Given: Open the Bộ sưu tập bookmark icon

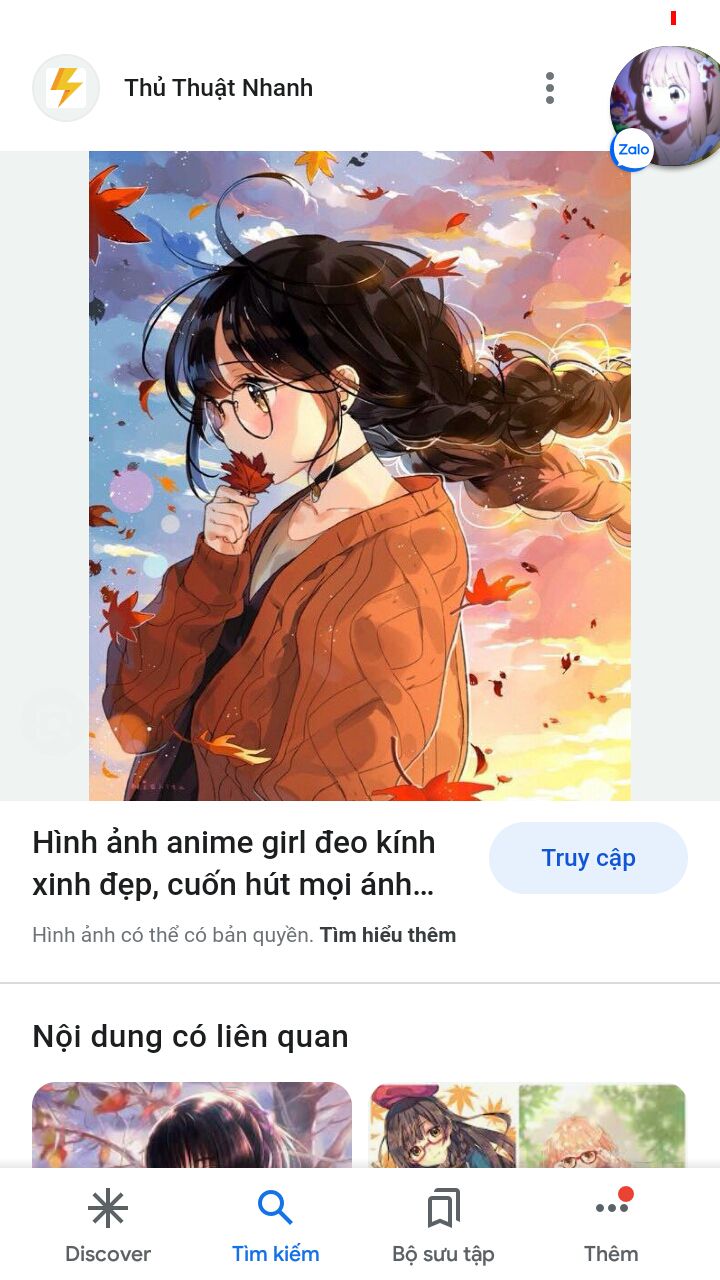Looking at the screenshot, I should [443, 1209].
